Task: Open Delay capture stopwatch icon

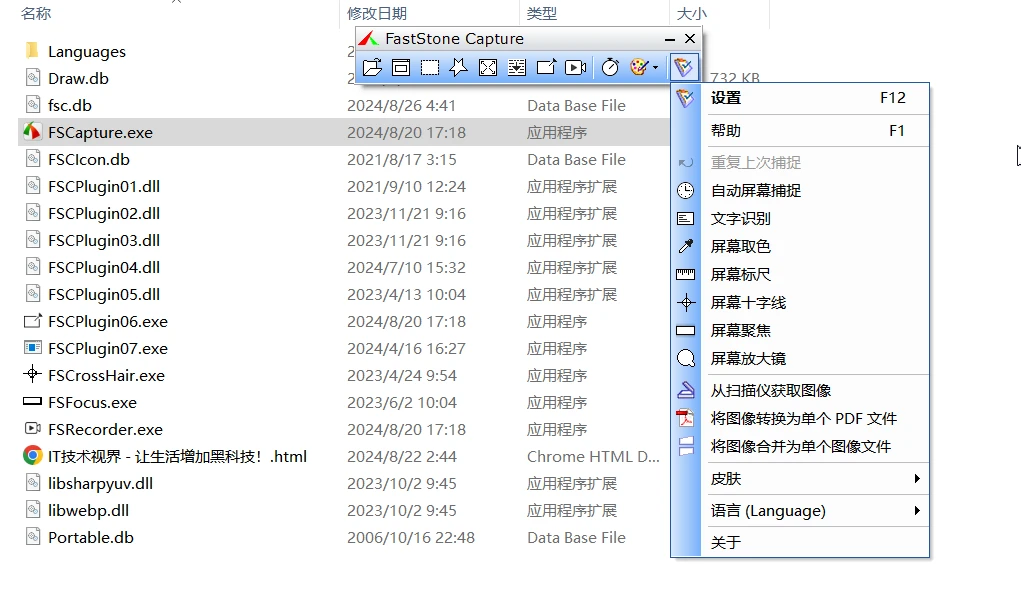Action: 610,67
